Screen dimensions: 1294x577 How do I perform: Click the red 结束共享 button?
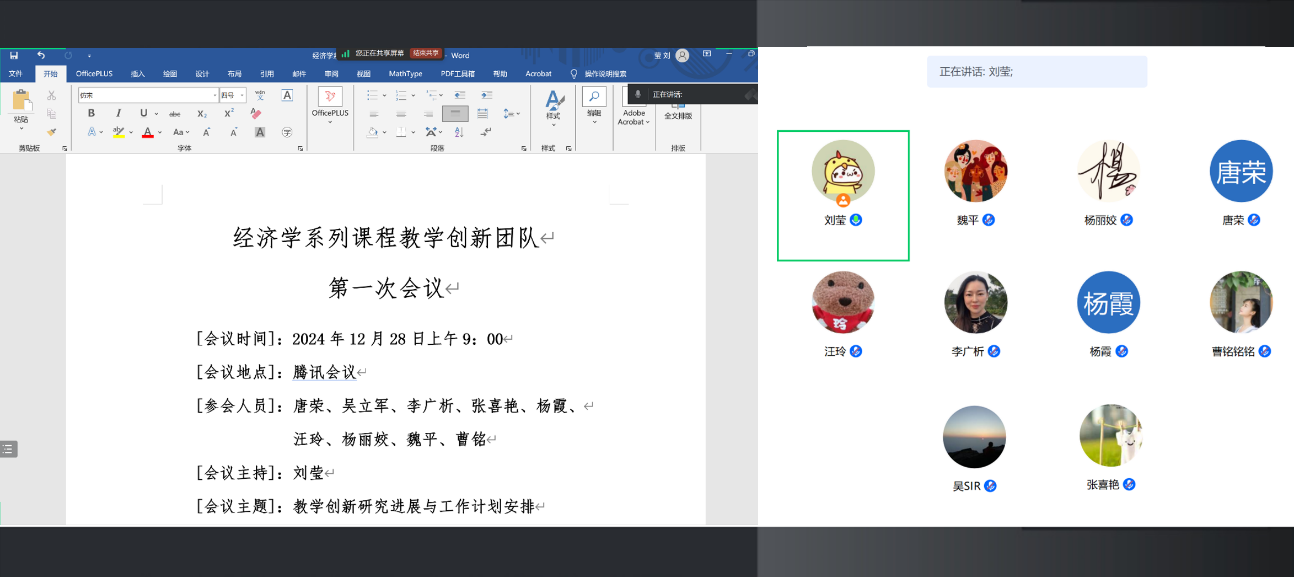(425, 54)
